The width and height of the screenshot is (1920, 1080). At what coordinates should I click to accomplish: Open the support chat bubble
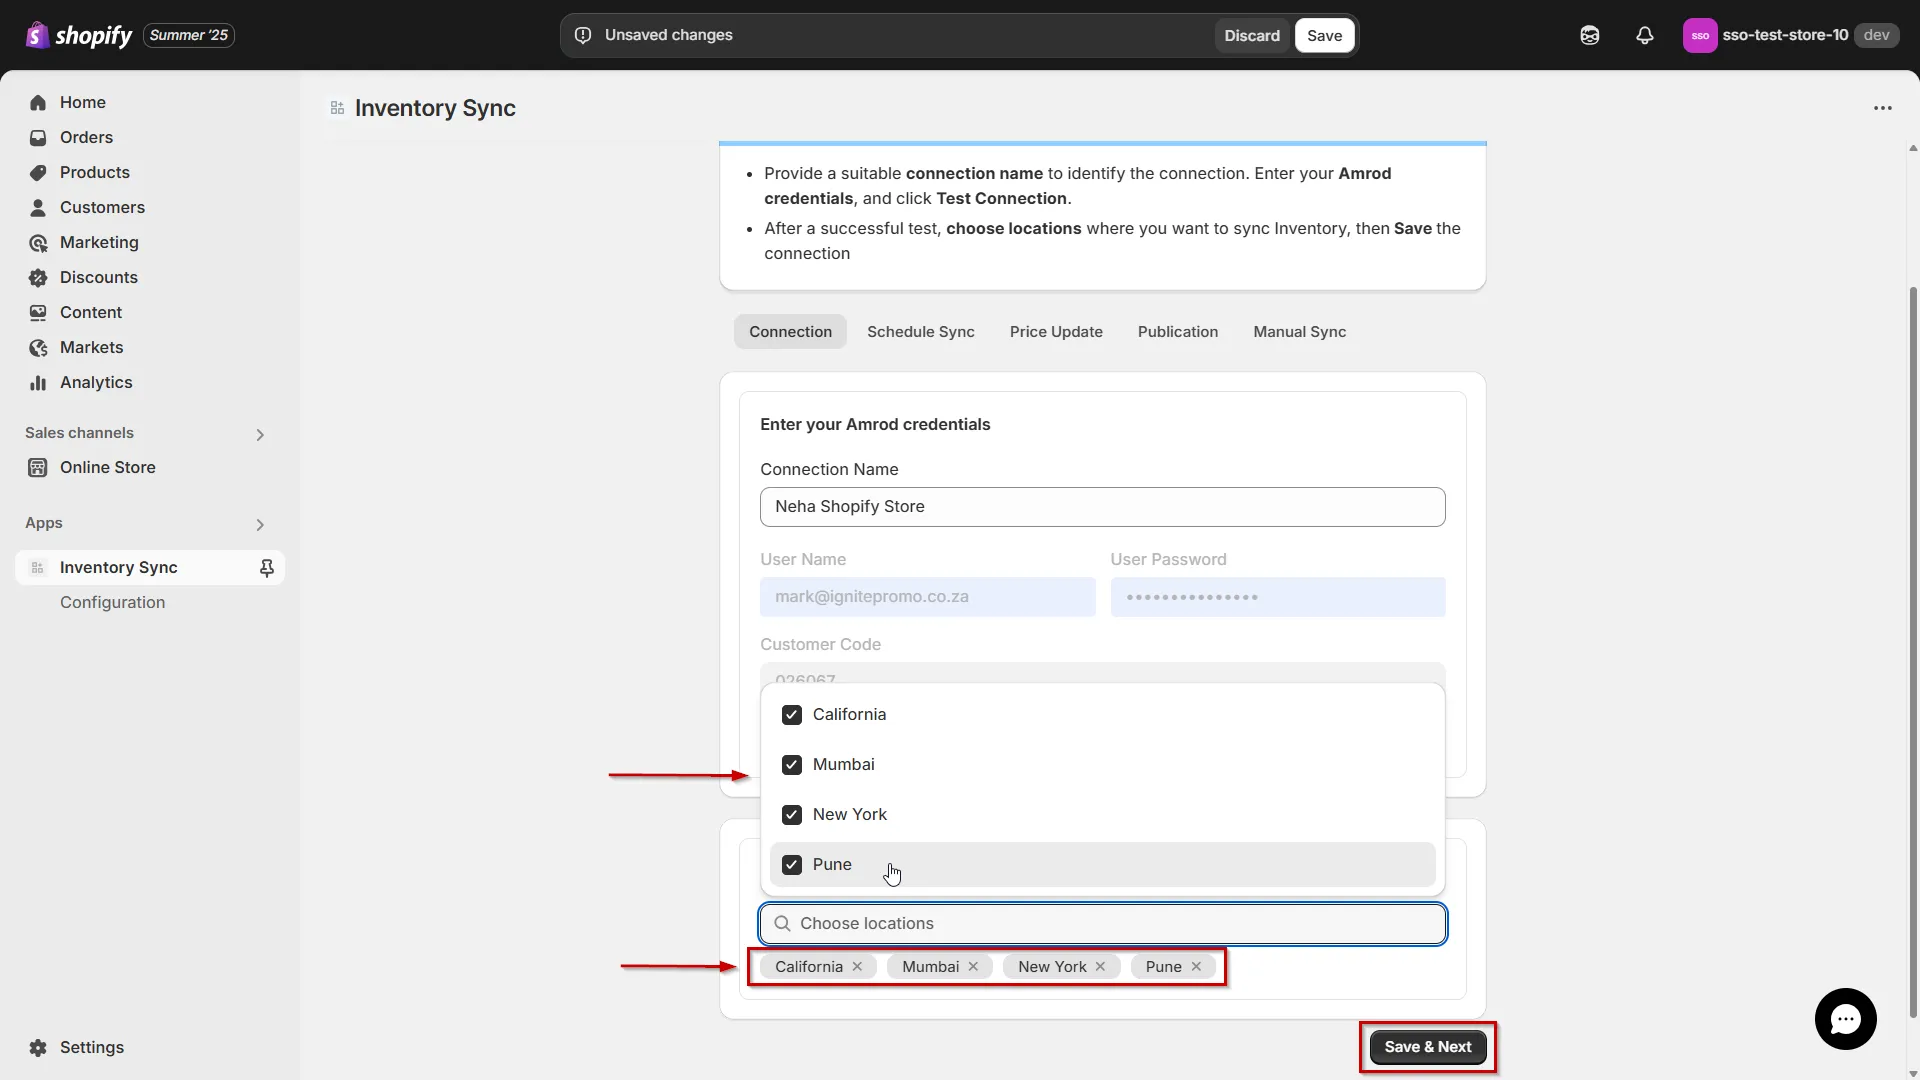coord(1845,1018)
